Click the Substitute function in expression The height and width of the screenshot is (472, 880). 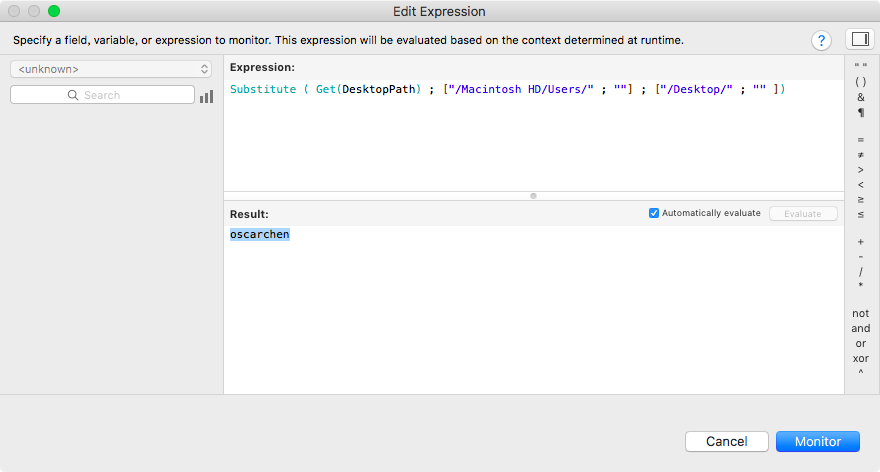pos(263,89)
